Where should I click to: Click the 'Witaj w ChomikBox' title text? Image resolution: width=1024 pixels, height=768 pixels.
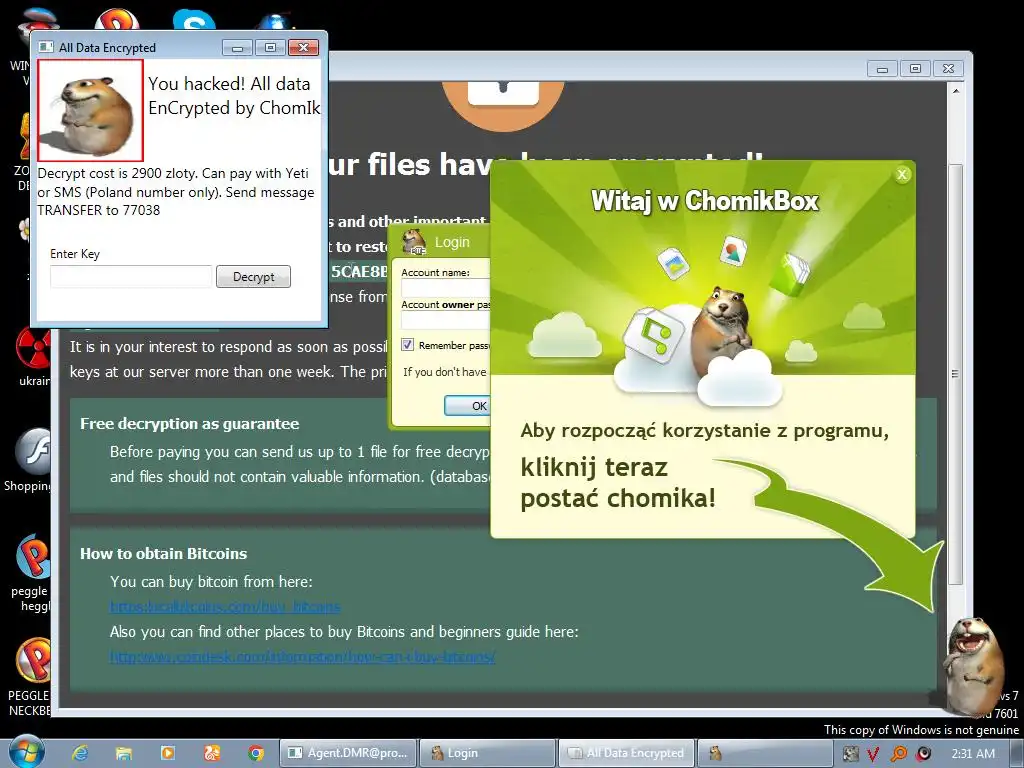pos(704,201)
